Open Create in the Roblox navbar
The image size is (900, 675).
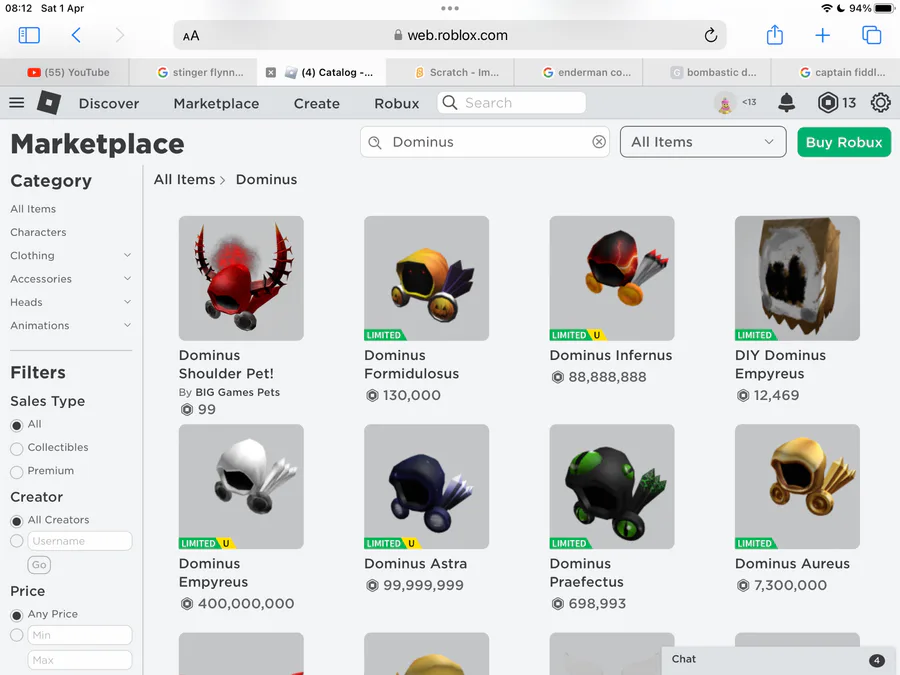pyautogui.click(x=317, y=103)
